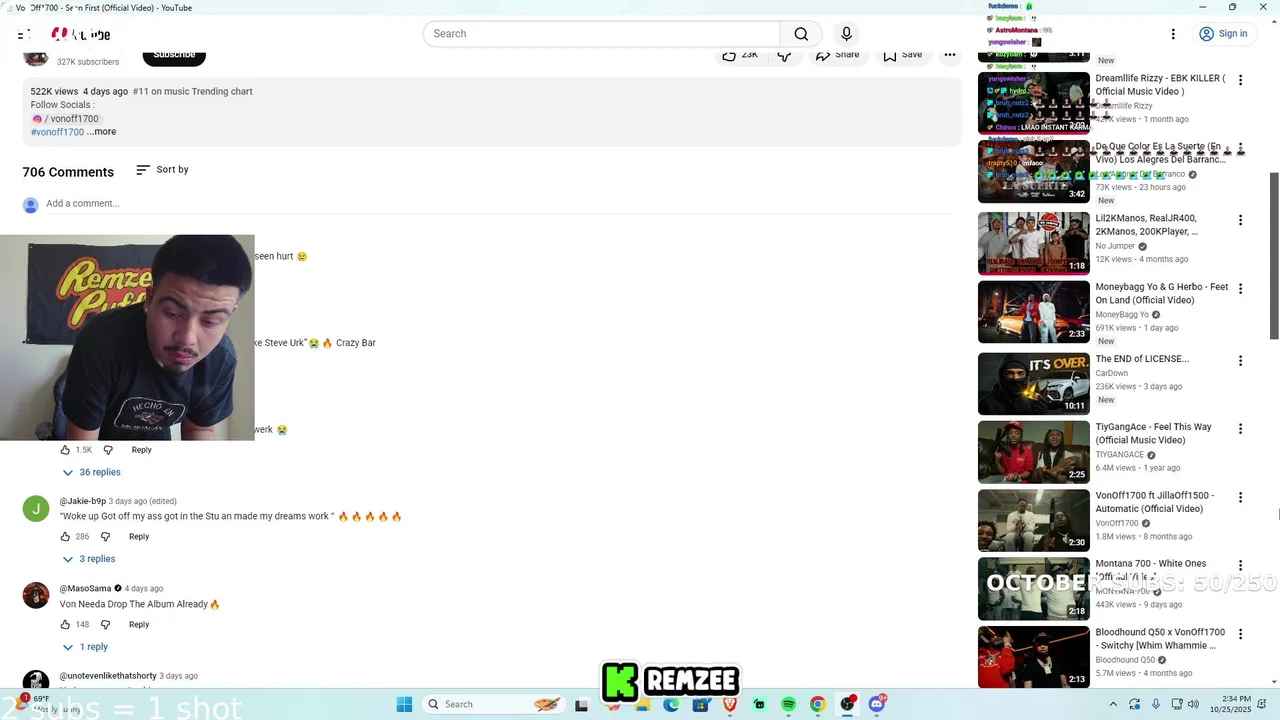Expand 3 replies under @Jakie-b9p

(90, 559)
